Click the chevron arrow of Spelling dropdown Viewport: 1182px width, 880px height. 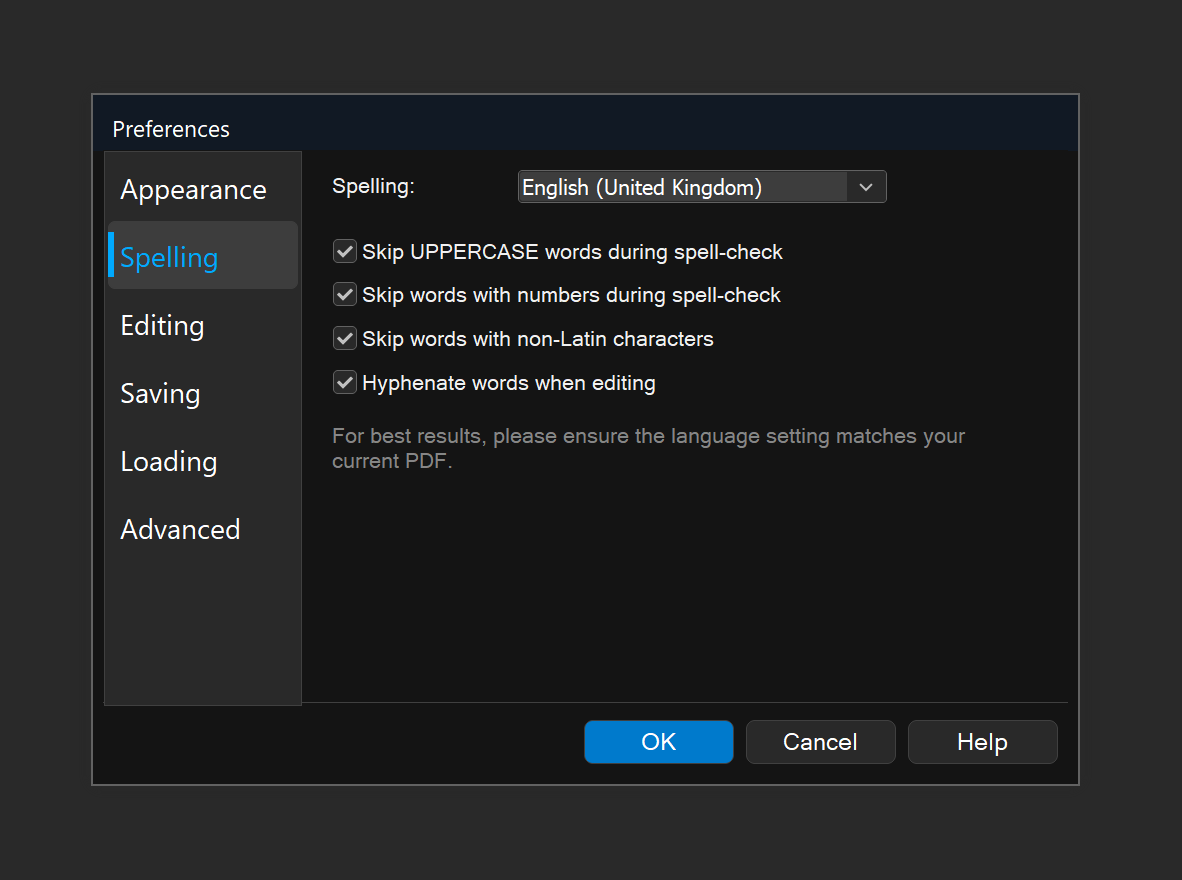866,187
